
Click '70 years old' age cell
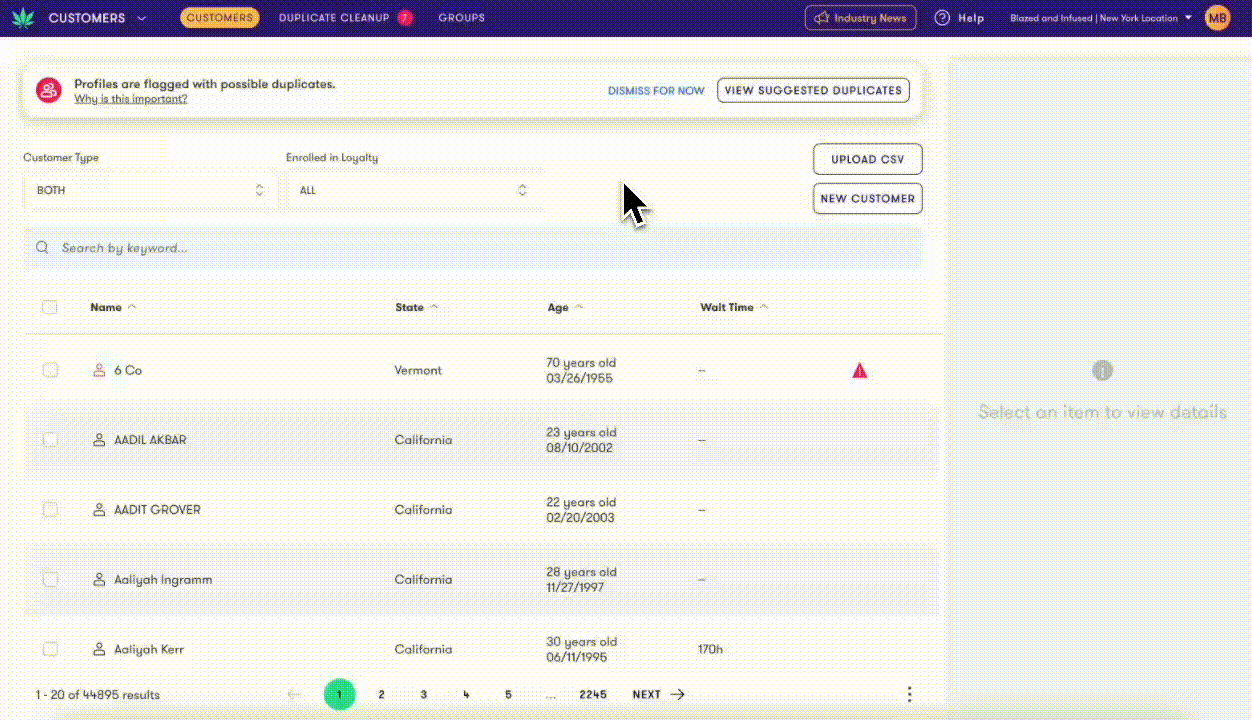[581, 363]
